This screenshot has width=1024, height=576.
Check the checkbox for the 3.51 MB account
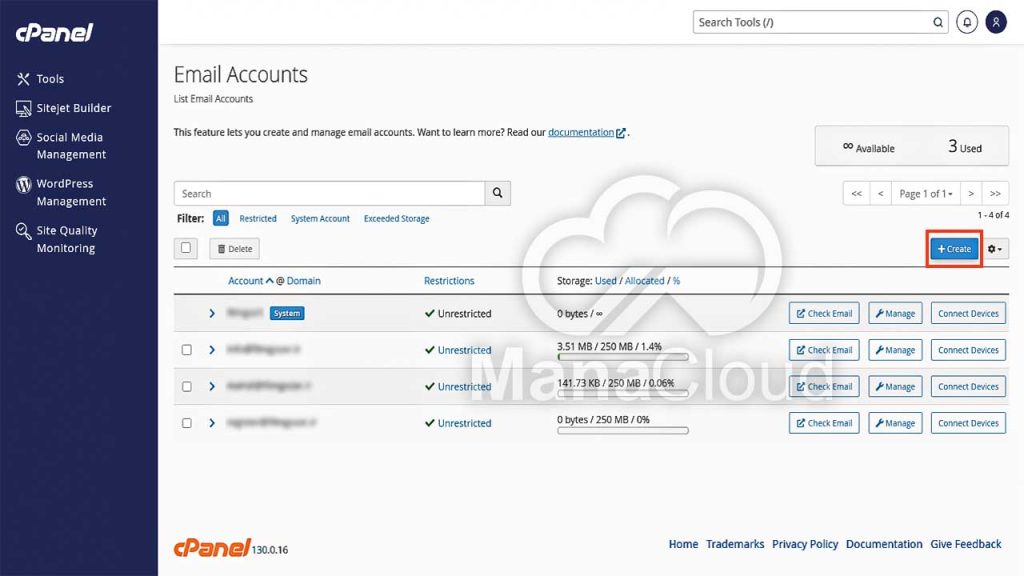pyautogui.click(x=187, y=350)
